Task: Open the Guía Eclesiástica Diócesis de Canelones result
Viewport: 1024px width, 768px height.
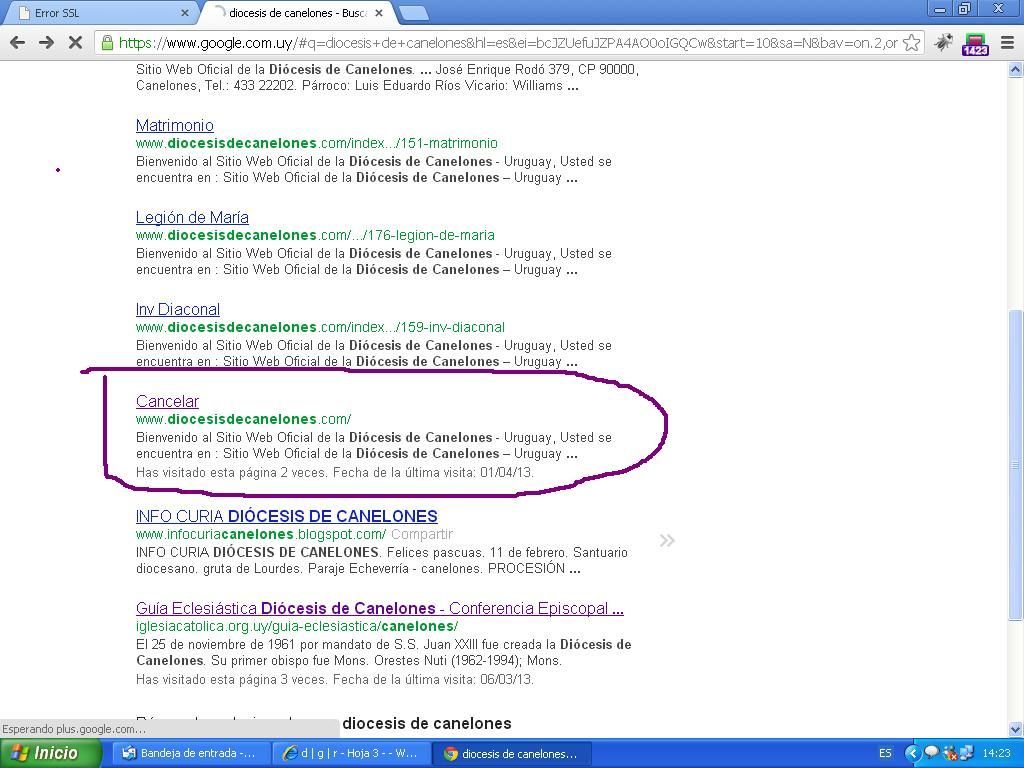Action: (379, 608)
